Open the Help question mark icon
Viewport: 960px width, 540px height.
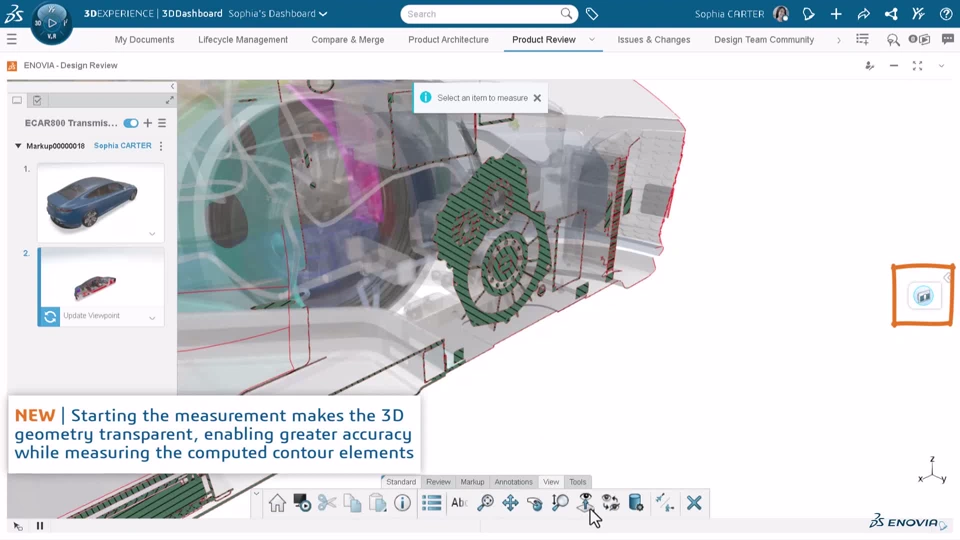click(x=945, y=13)
